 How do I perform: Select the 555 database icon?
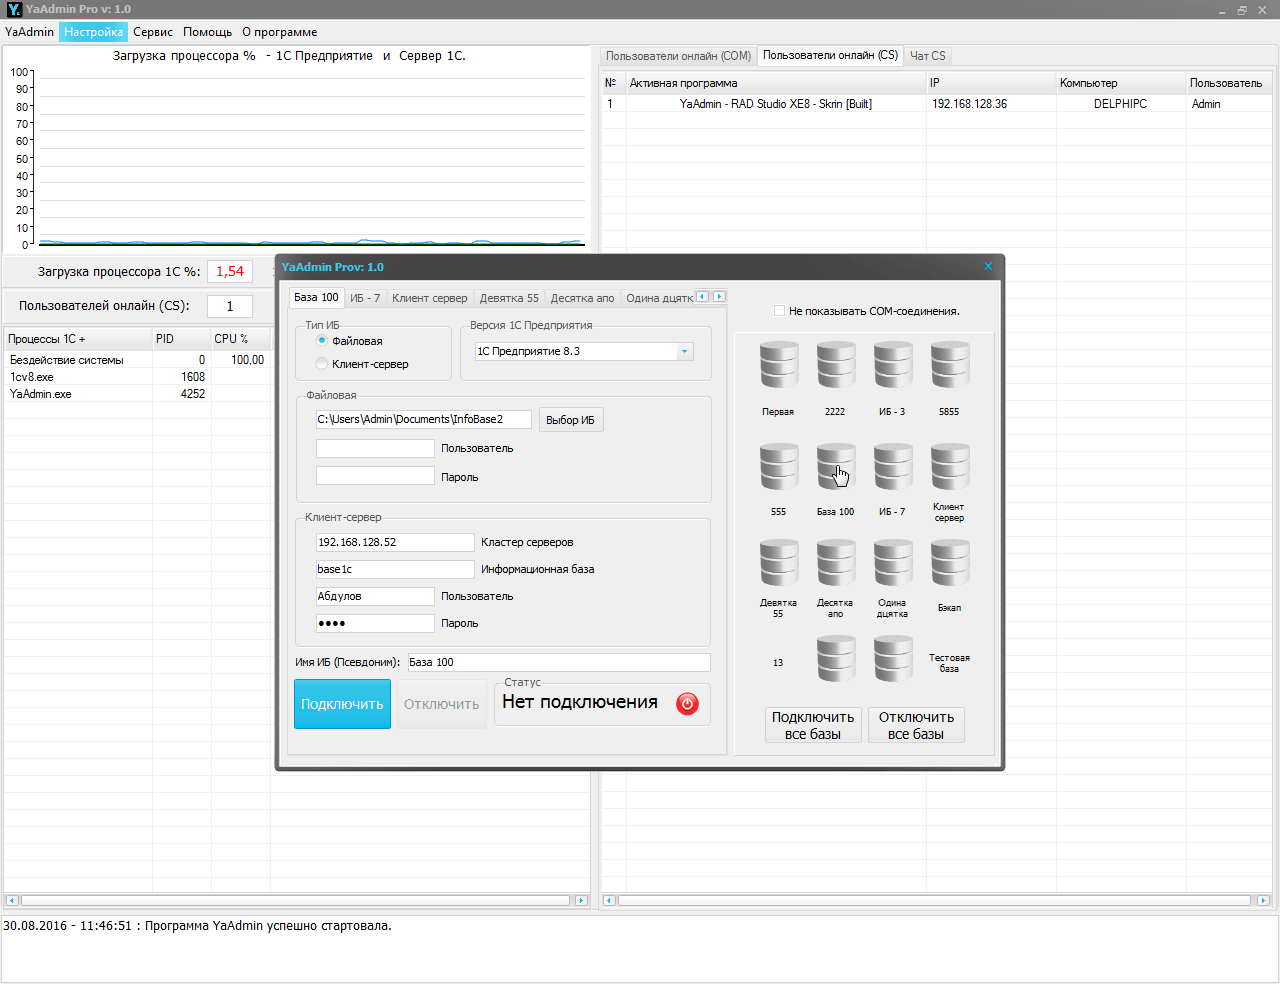pyautogui.click(x=779, y=467)
